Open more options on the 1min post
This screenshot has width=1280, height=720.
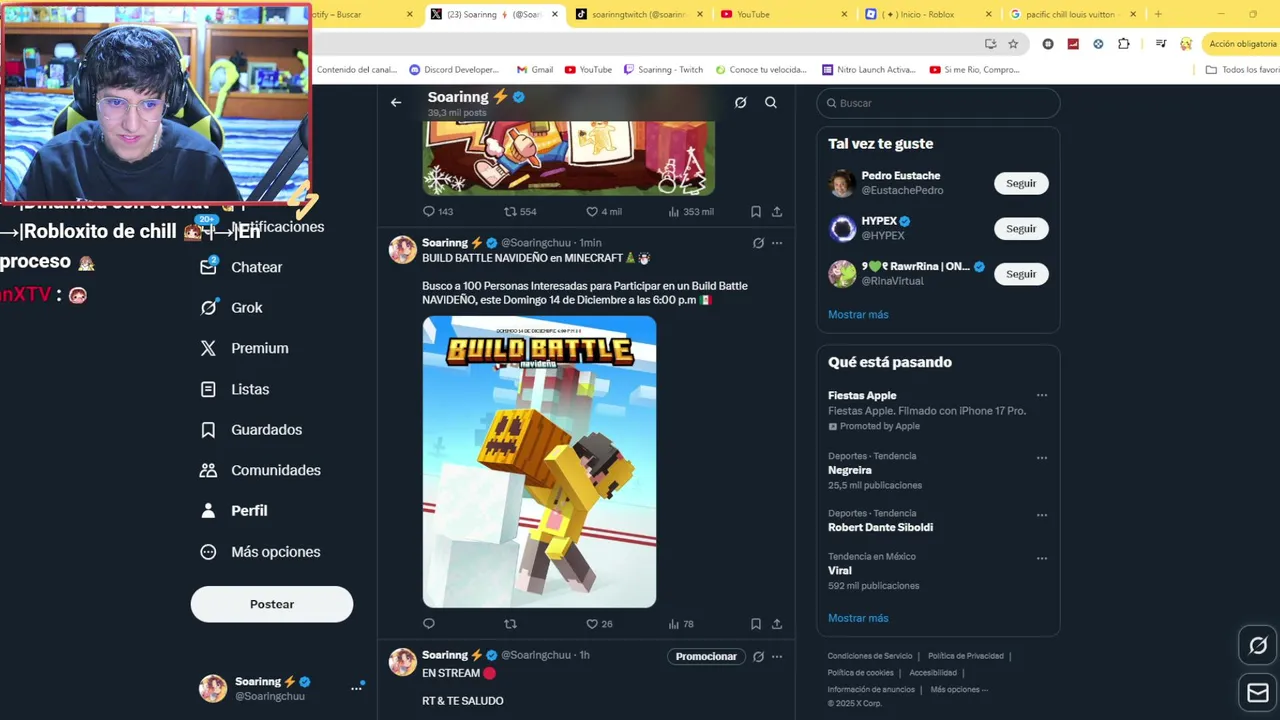click(x=777, y=243)
